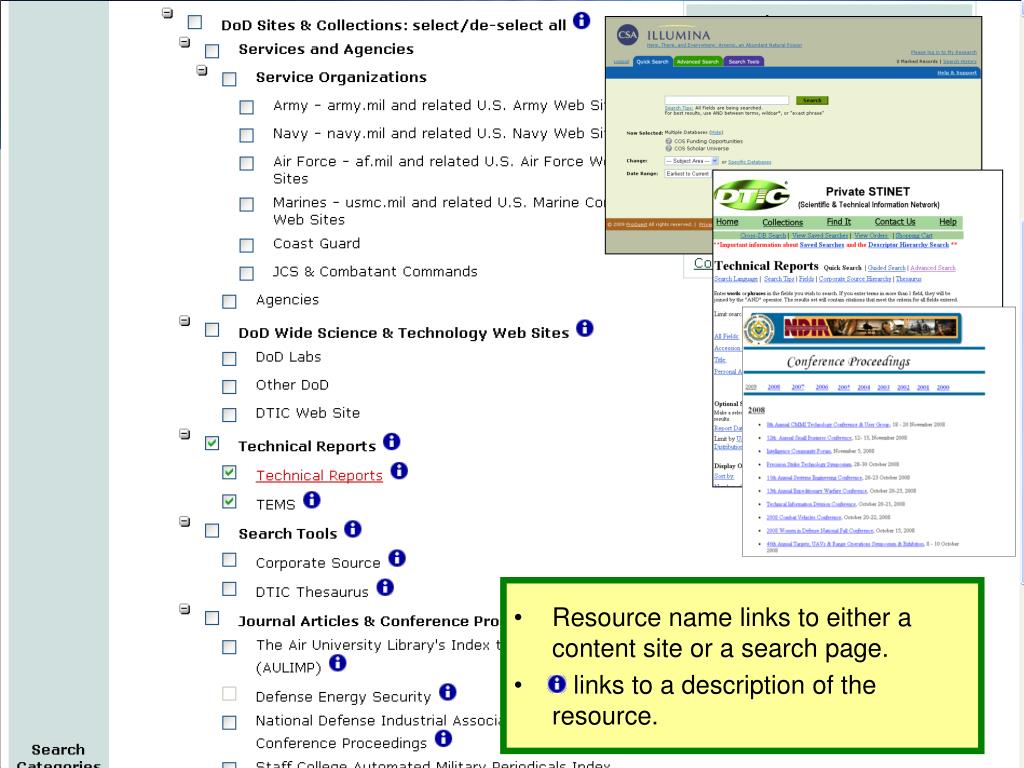Click the green Search button in Illumina
The height and width of the screenshot is (768, 1024).
tap(812, 100)
